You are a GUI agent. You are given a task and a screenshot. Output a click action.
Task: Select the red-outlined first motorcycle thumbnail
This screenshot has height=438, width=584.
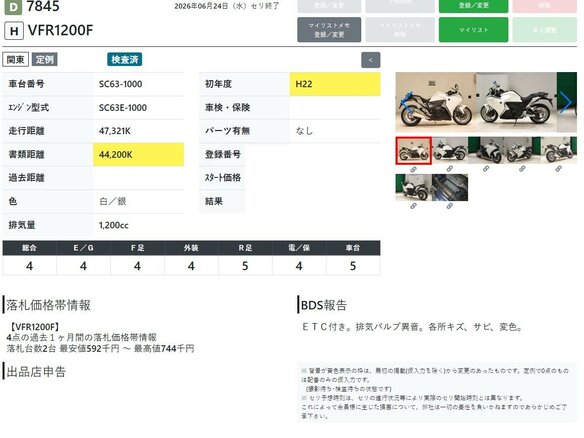click(413, 150)
